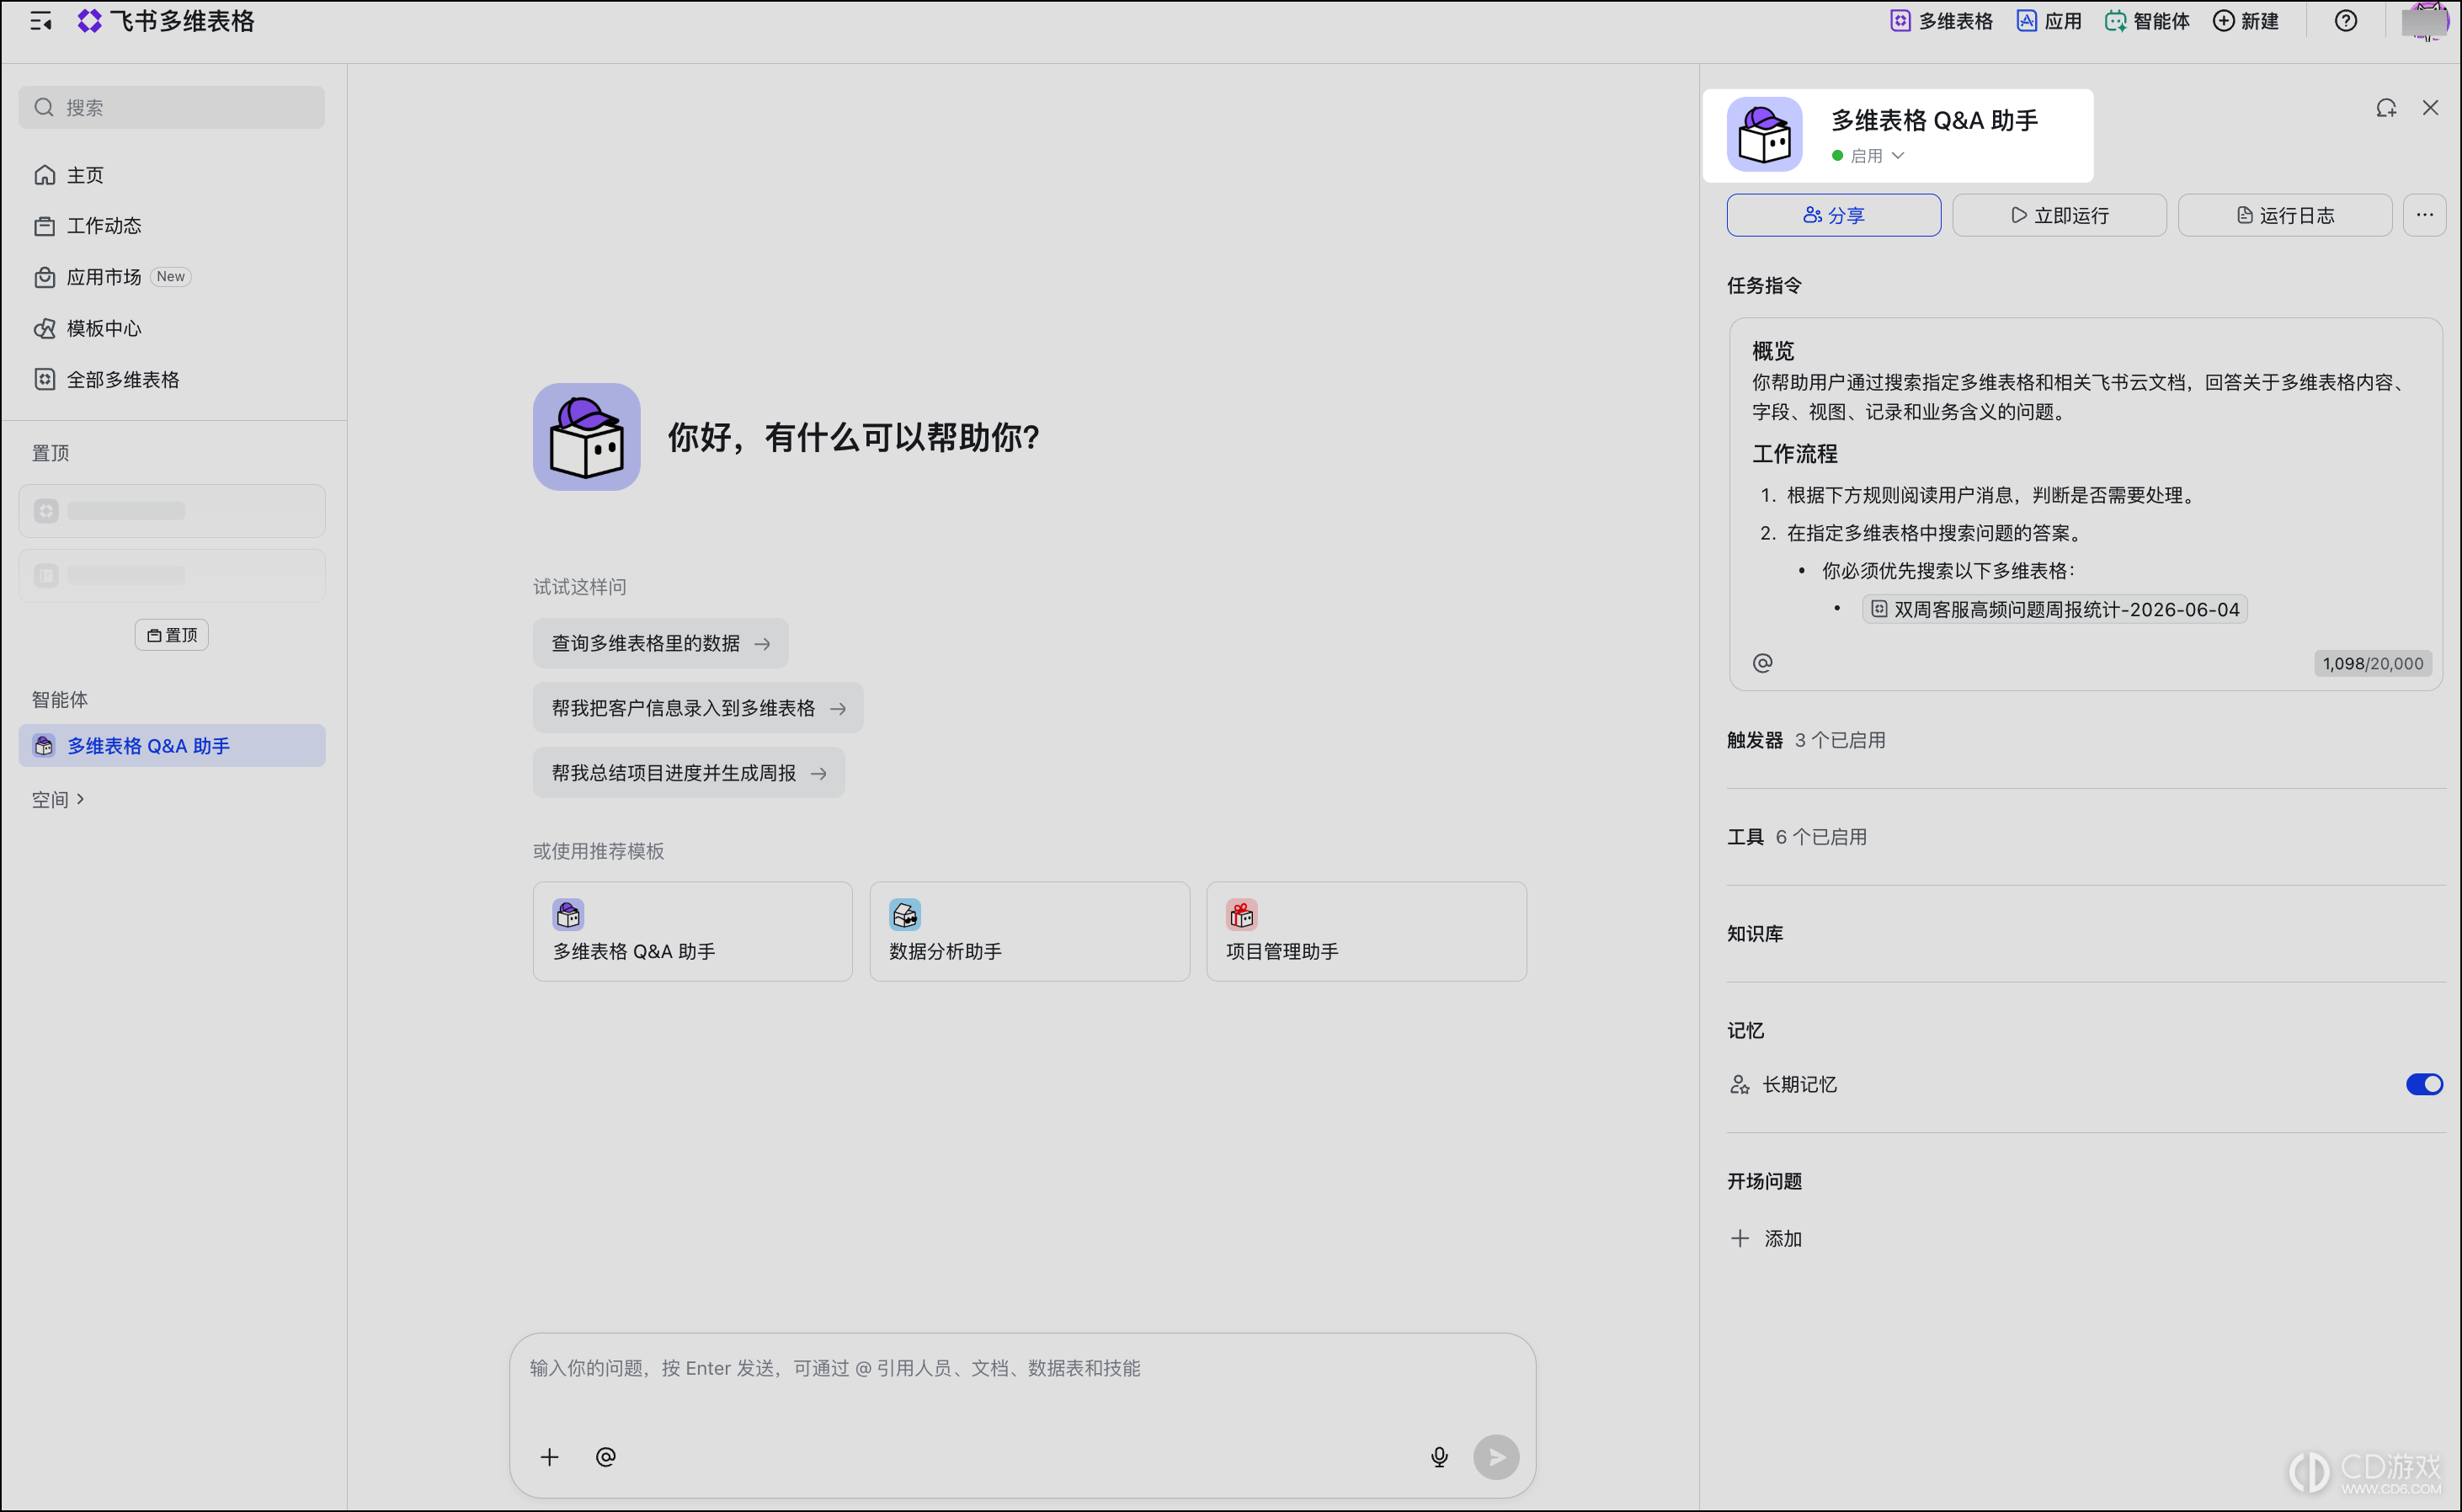Choose suggestion 帮我把客户信息录入到多维表格
Image resolution: width=2462 pixels, height=1512 pixels.
[698, 708]
